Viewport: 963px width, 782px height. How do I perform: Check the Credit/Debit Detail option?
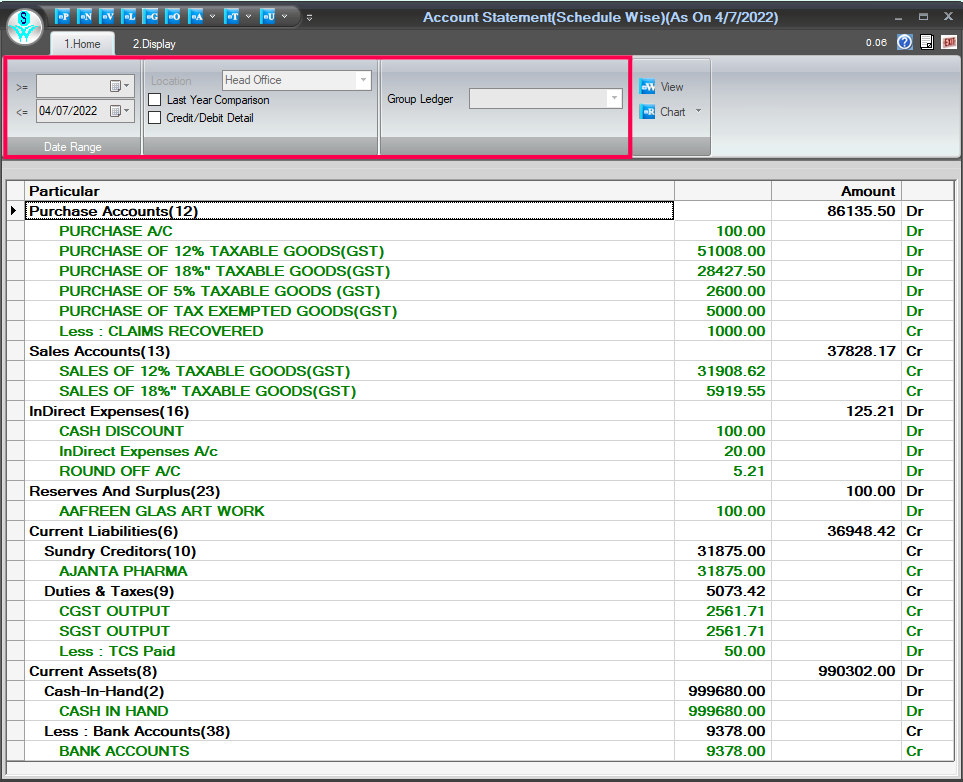tap(155, 118)
